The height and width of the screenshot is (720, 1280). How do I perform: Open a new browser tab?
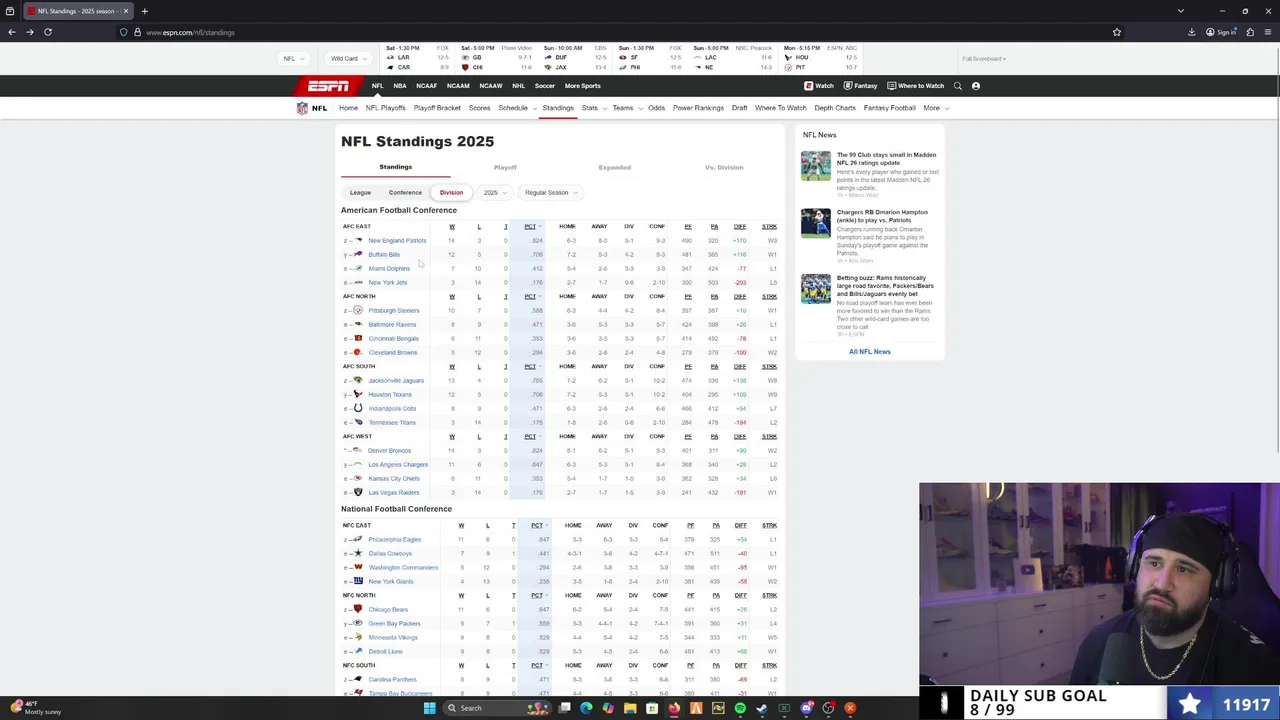[x=144, y=11]
